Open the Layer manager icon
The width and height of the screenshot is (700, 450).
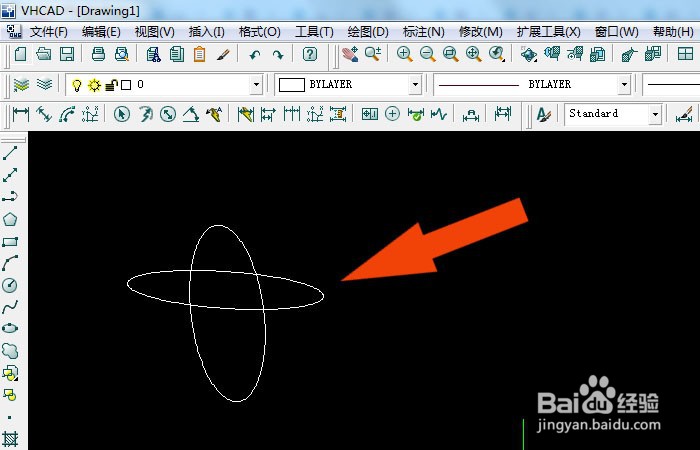[x=21, y=84]
